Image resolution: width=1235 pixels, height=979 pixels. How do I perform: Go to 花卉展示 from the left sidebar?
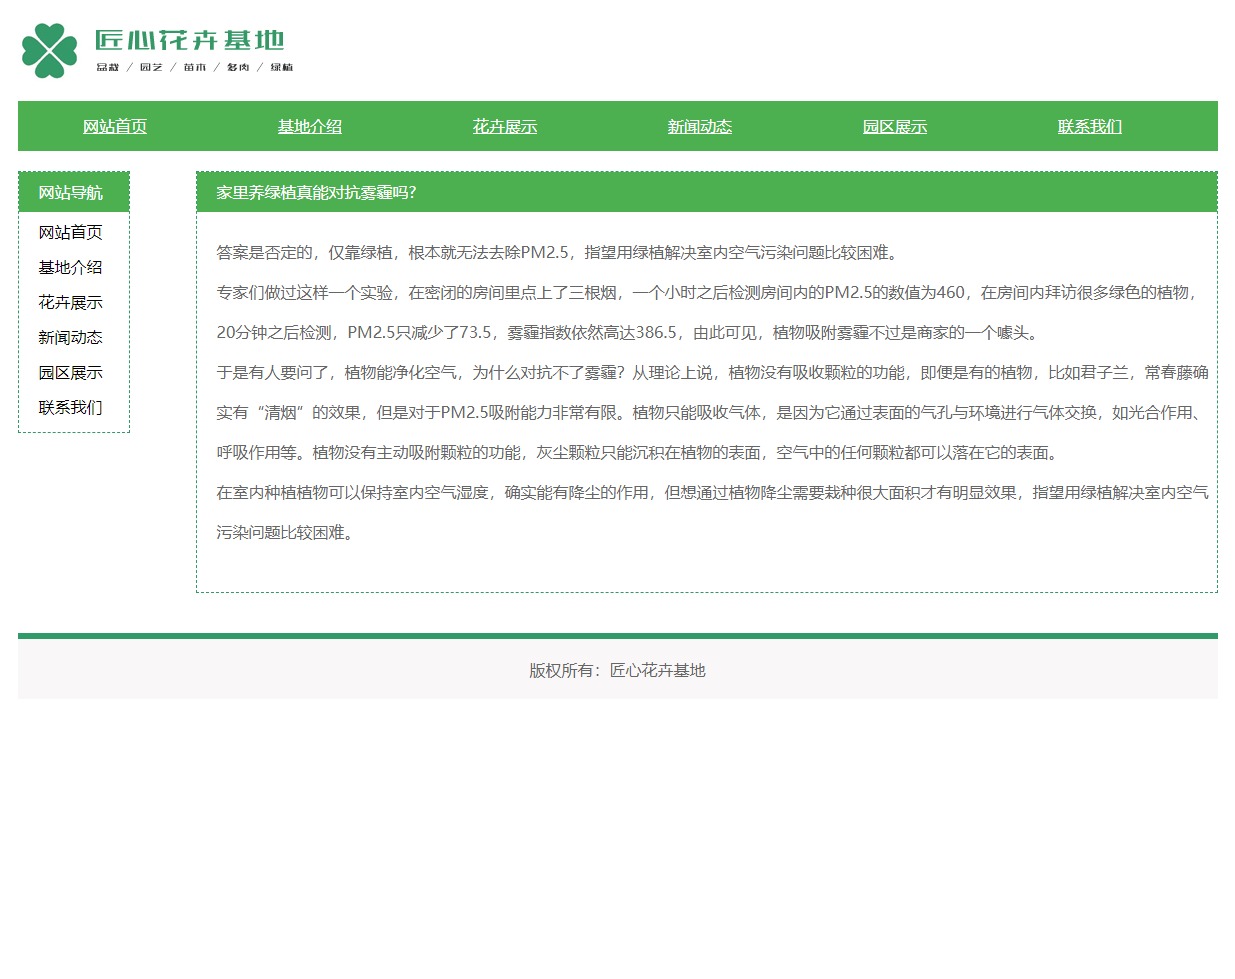[71, 303]
